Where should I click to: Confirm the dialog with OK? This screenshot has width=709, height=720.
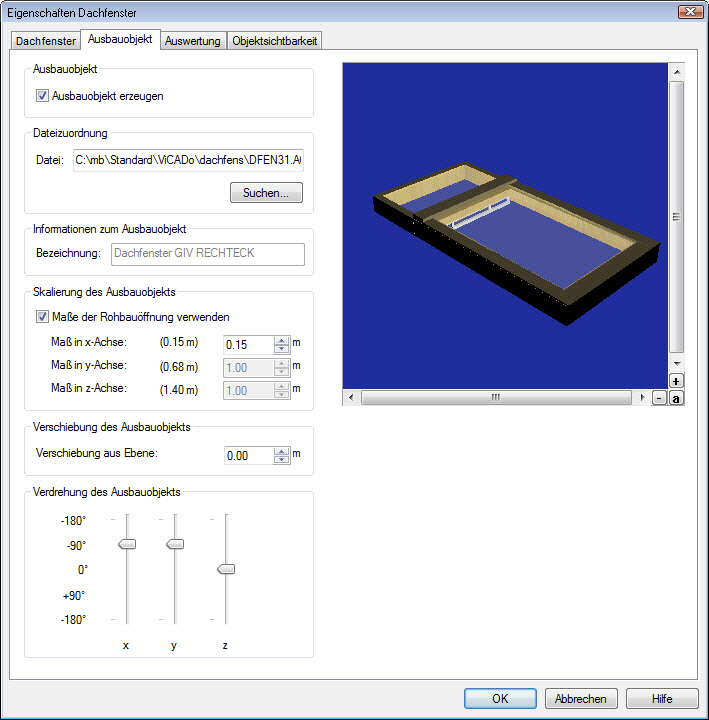click(x=500, y=698)
